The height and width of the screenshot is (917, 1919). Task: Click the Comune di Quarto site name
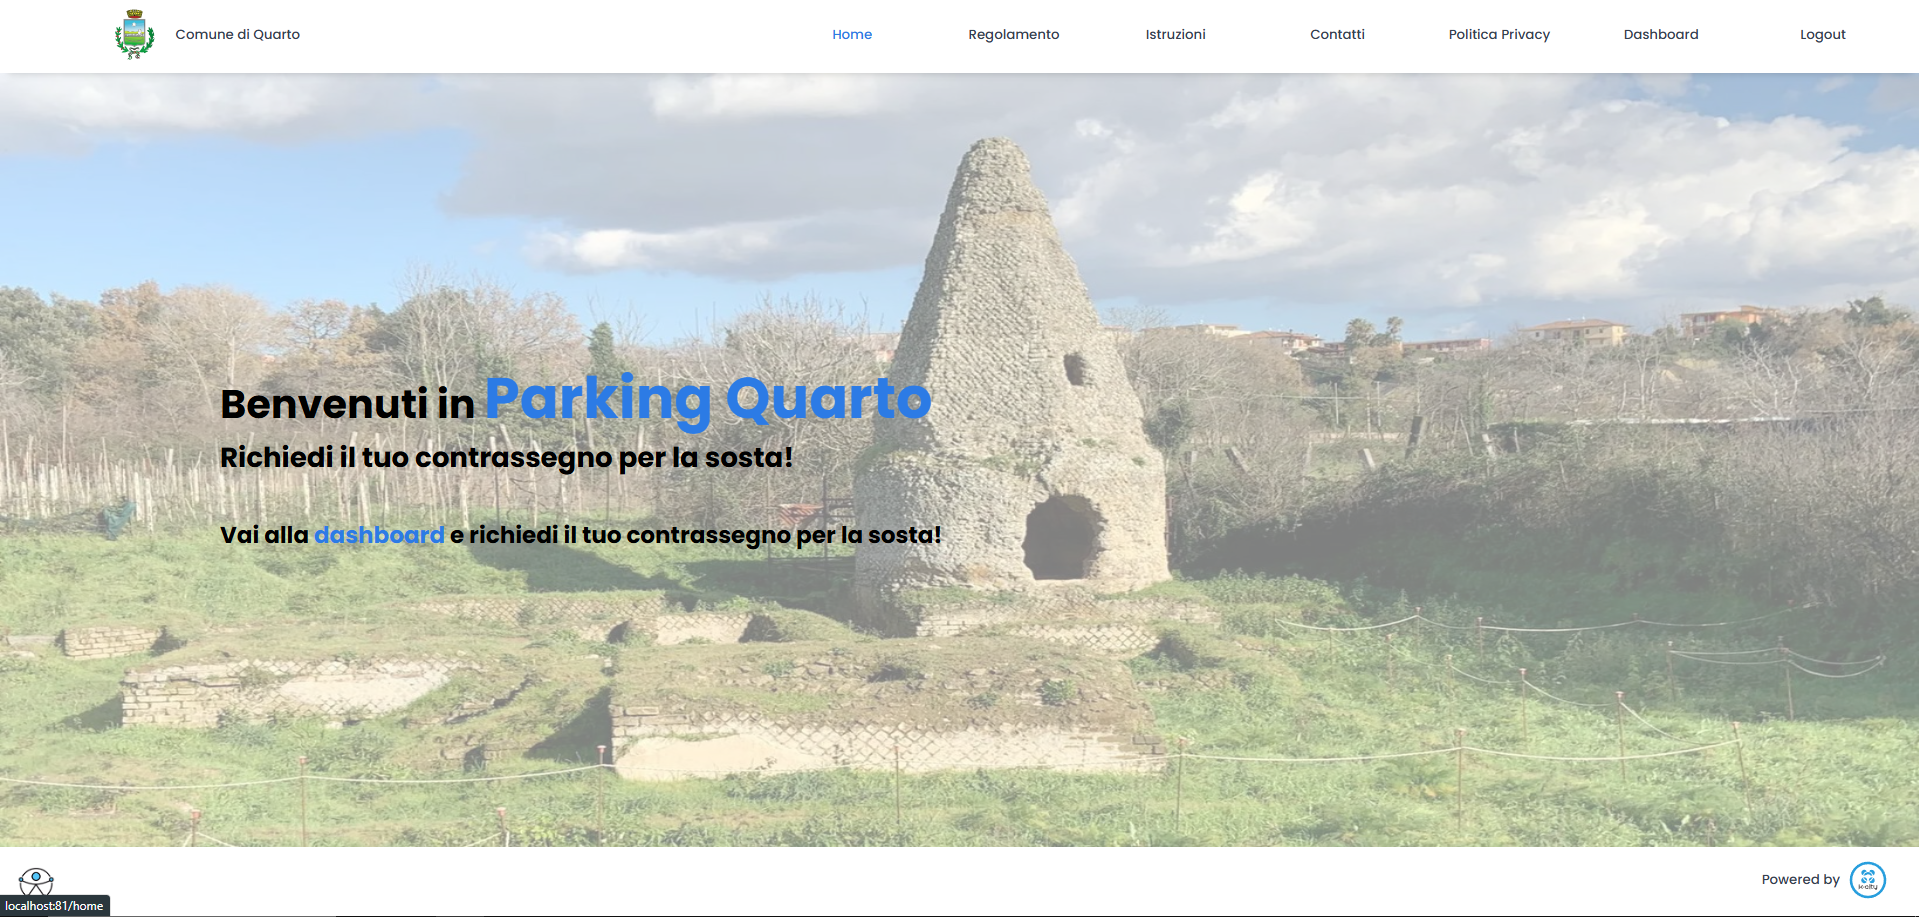click(238, 34)
